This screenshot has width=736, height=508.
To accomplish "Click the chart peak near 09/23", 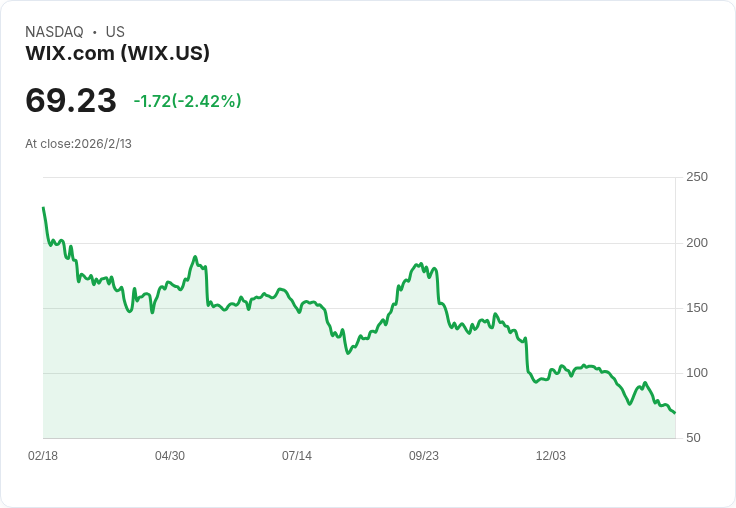I will (x=421, y=264).
